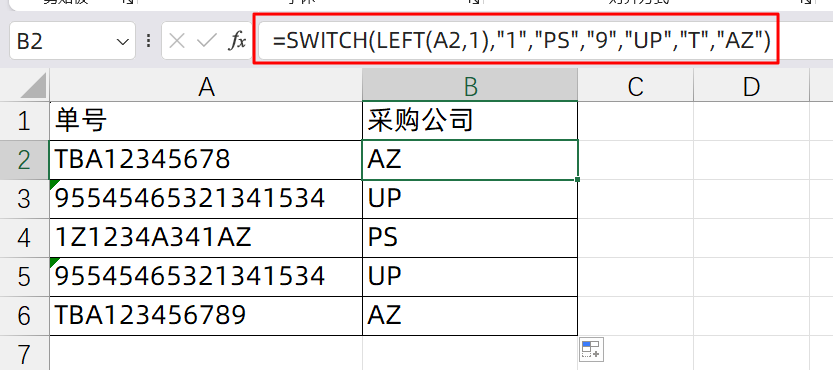Select row 2 header
This screenshot has height=370, width=833.
[x=24, y=160]
